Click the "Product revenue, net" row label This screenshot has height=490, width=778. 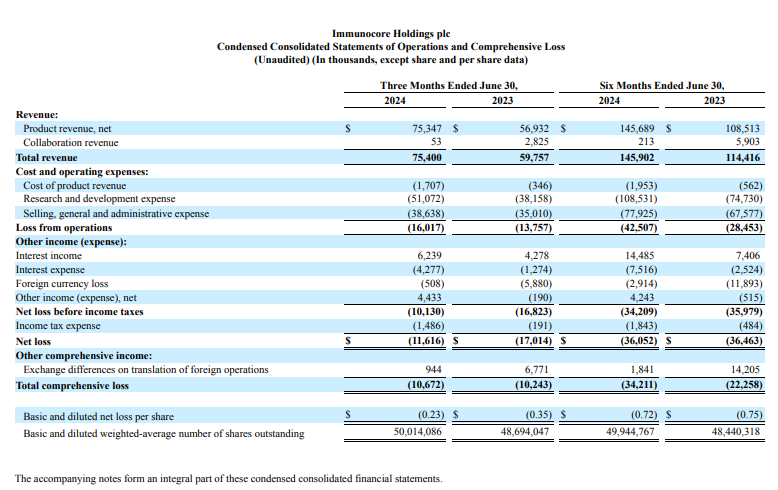67,128
